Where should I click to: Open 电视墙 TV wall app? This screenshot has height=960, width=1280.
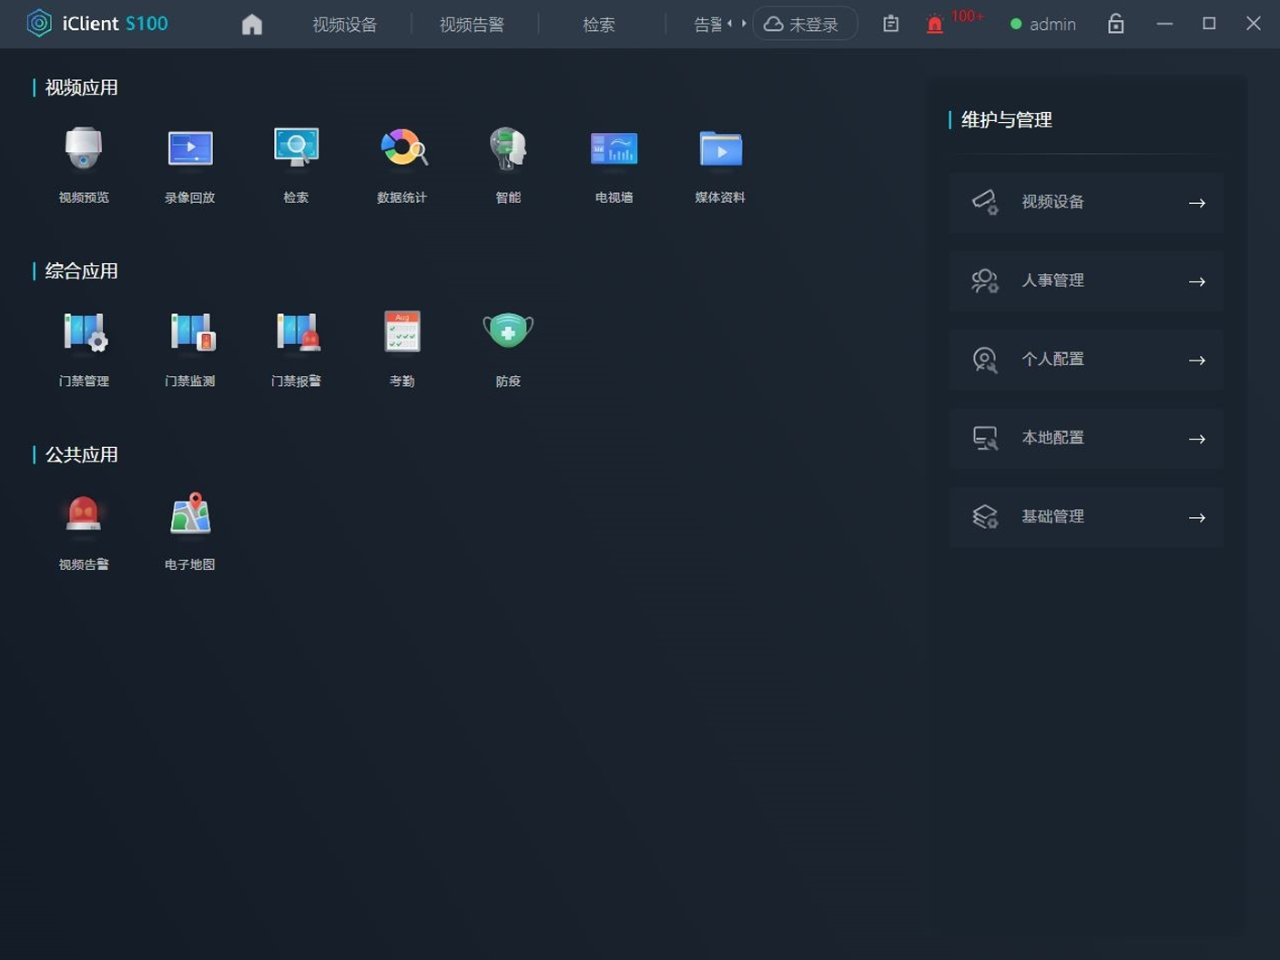click(x=614, y=150)
